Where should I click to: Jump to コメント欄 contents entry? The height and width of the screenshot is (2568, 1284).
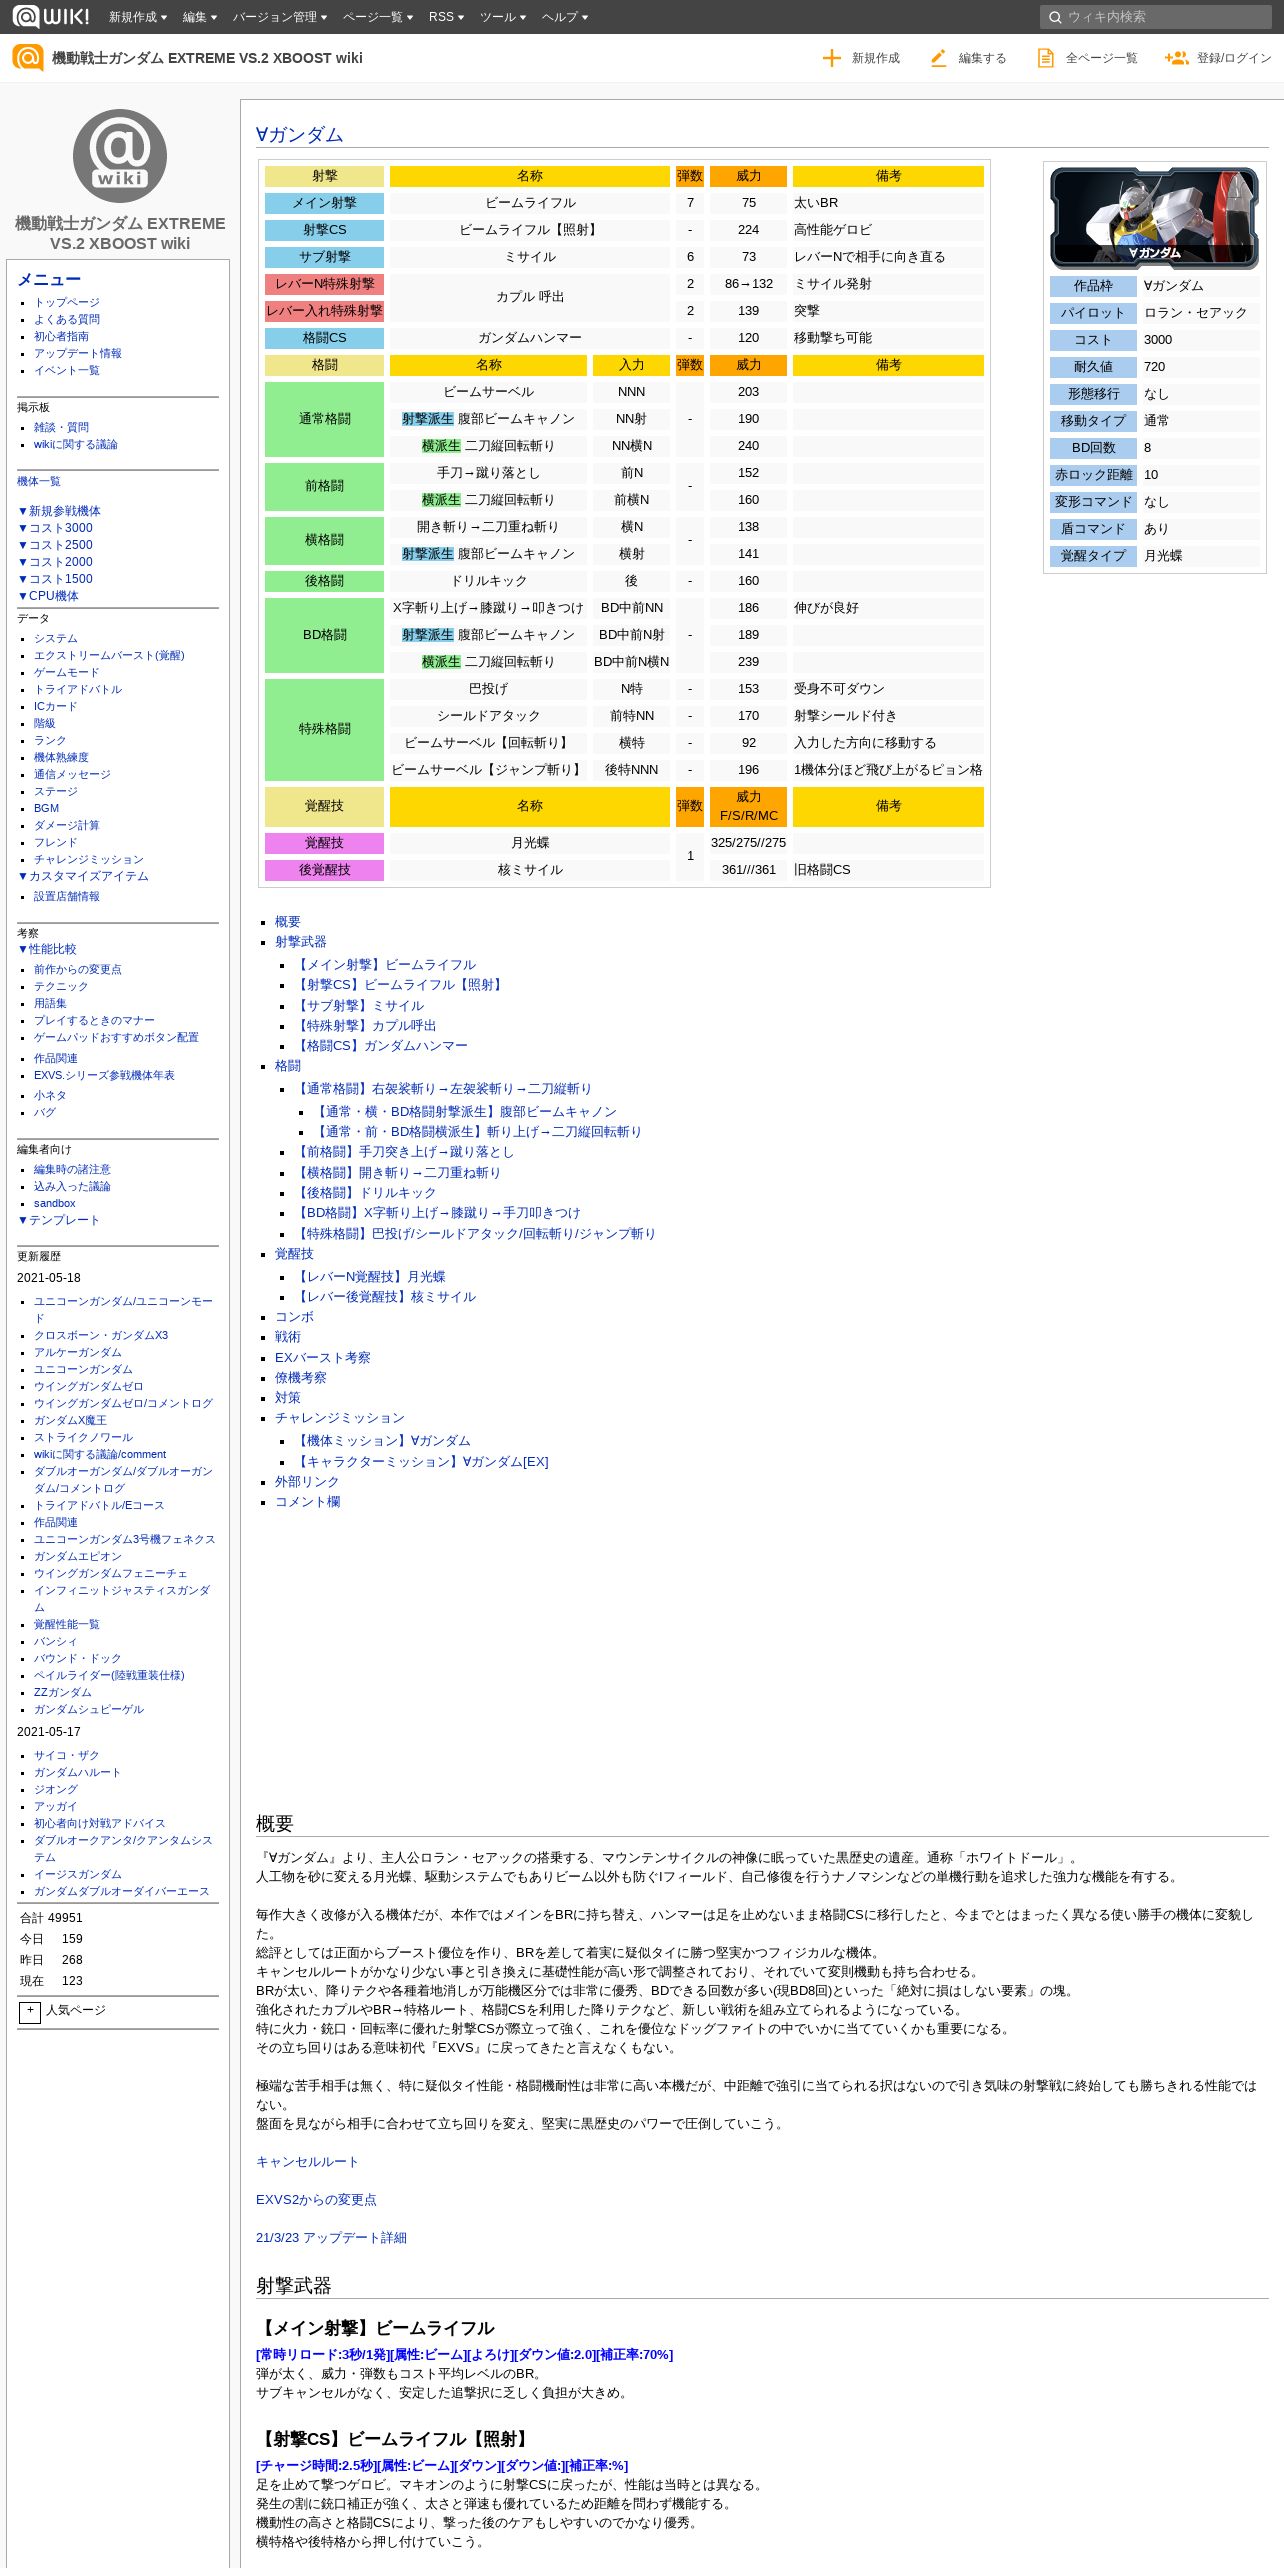tap(308, 1502)
